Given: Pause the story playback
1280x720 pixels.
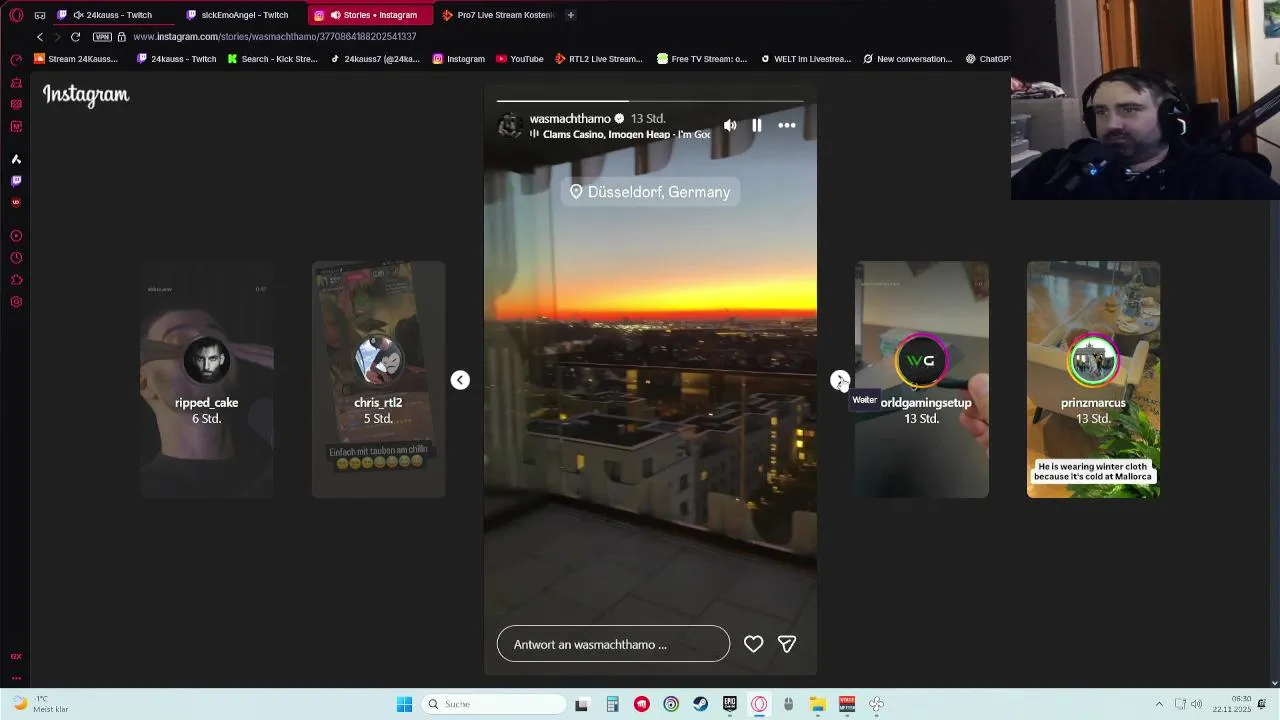Looking at the screenshot, I should click(757, 125).
